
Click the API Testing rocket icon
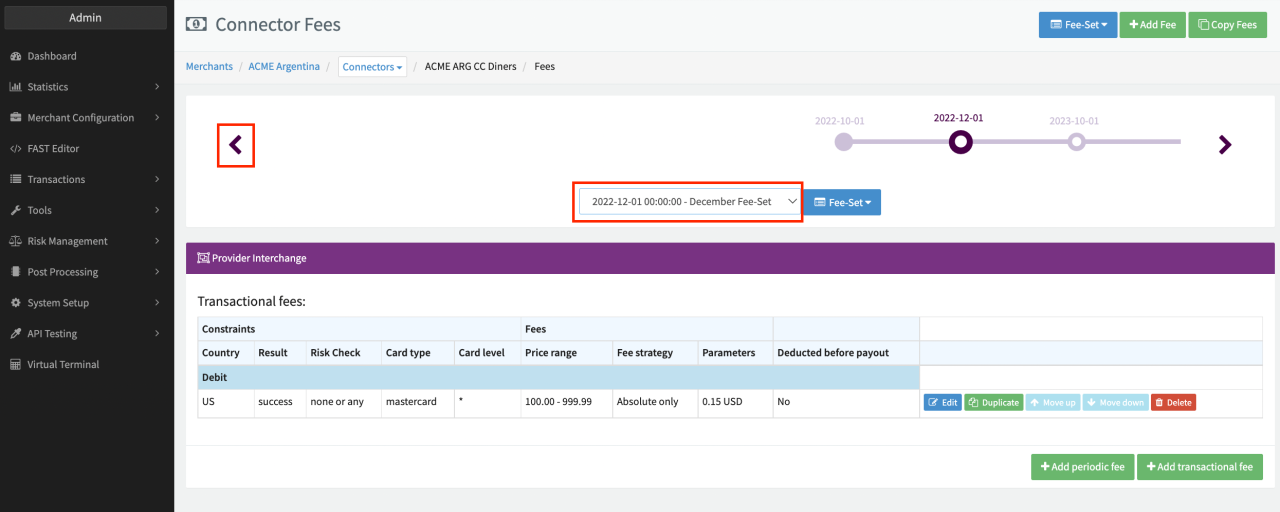click(16, 334)
